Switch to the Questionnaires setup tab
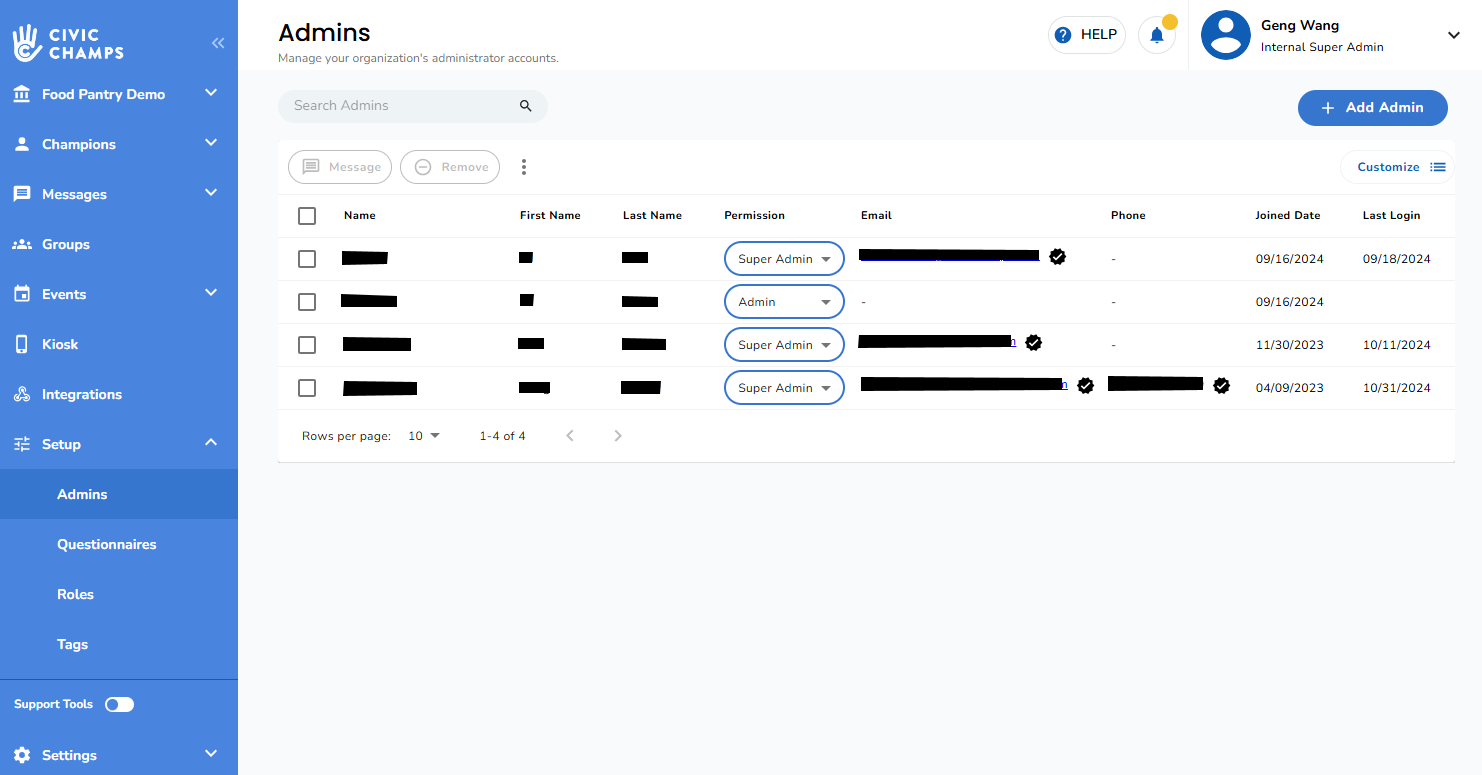The width and height of the screenshot is (1482, 775). coord(106,544)
